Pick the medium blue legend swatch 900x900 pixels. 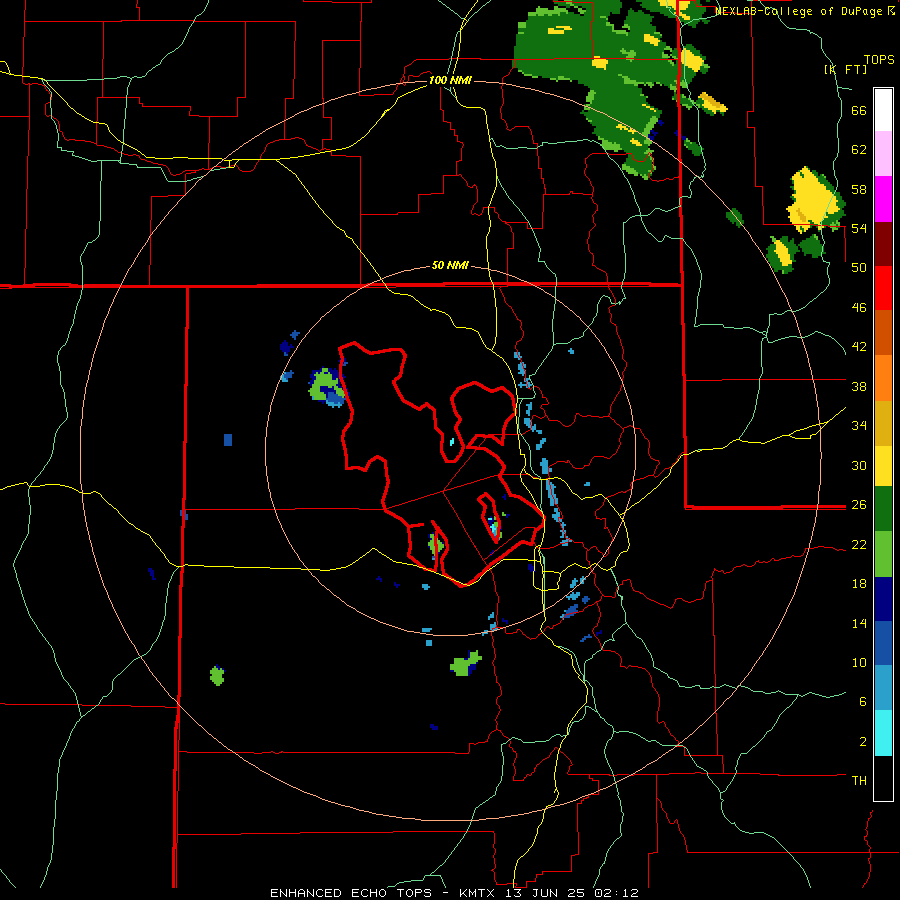coord(883,644)
